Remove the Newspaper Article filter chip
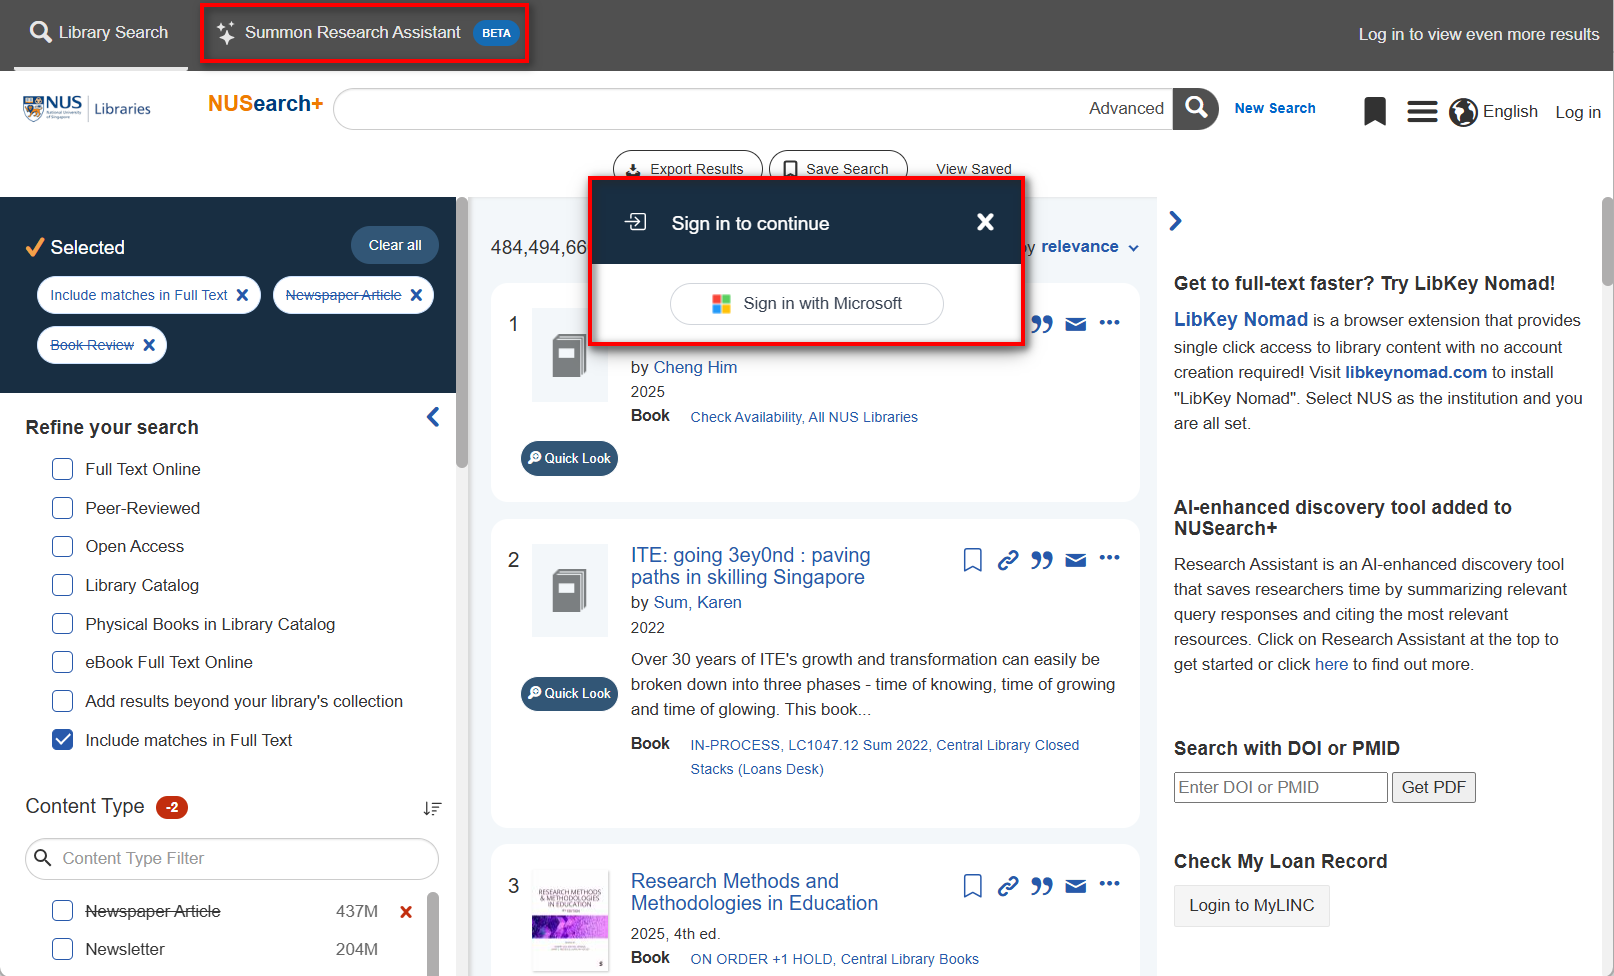Screen dimensions: 1614x976 (416, 295)
